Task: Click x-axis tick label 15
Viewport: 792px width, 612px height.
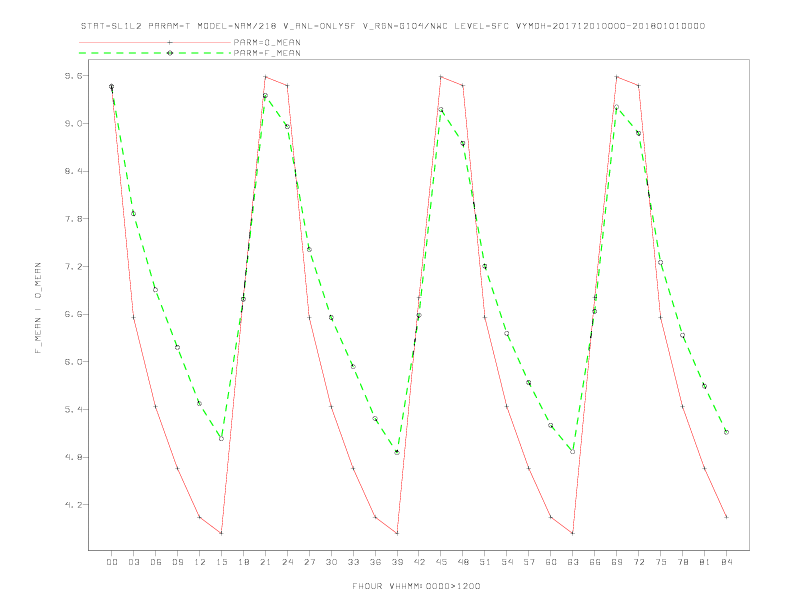Action: coord(221,562)
